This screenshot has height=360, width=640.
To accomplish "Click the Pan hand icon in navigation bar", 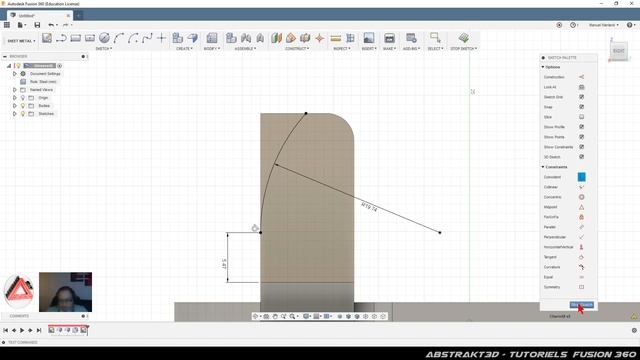I will point(275,316).
